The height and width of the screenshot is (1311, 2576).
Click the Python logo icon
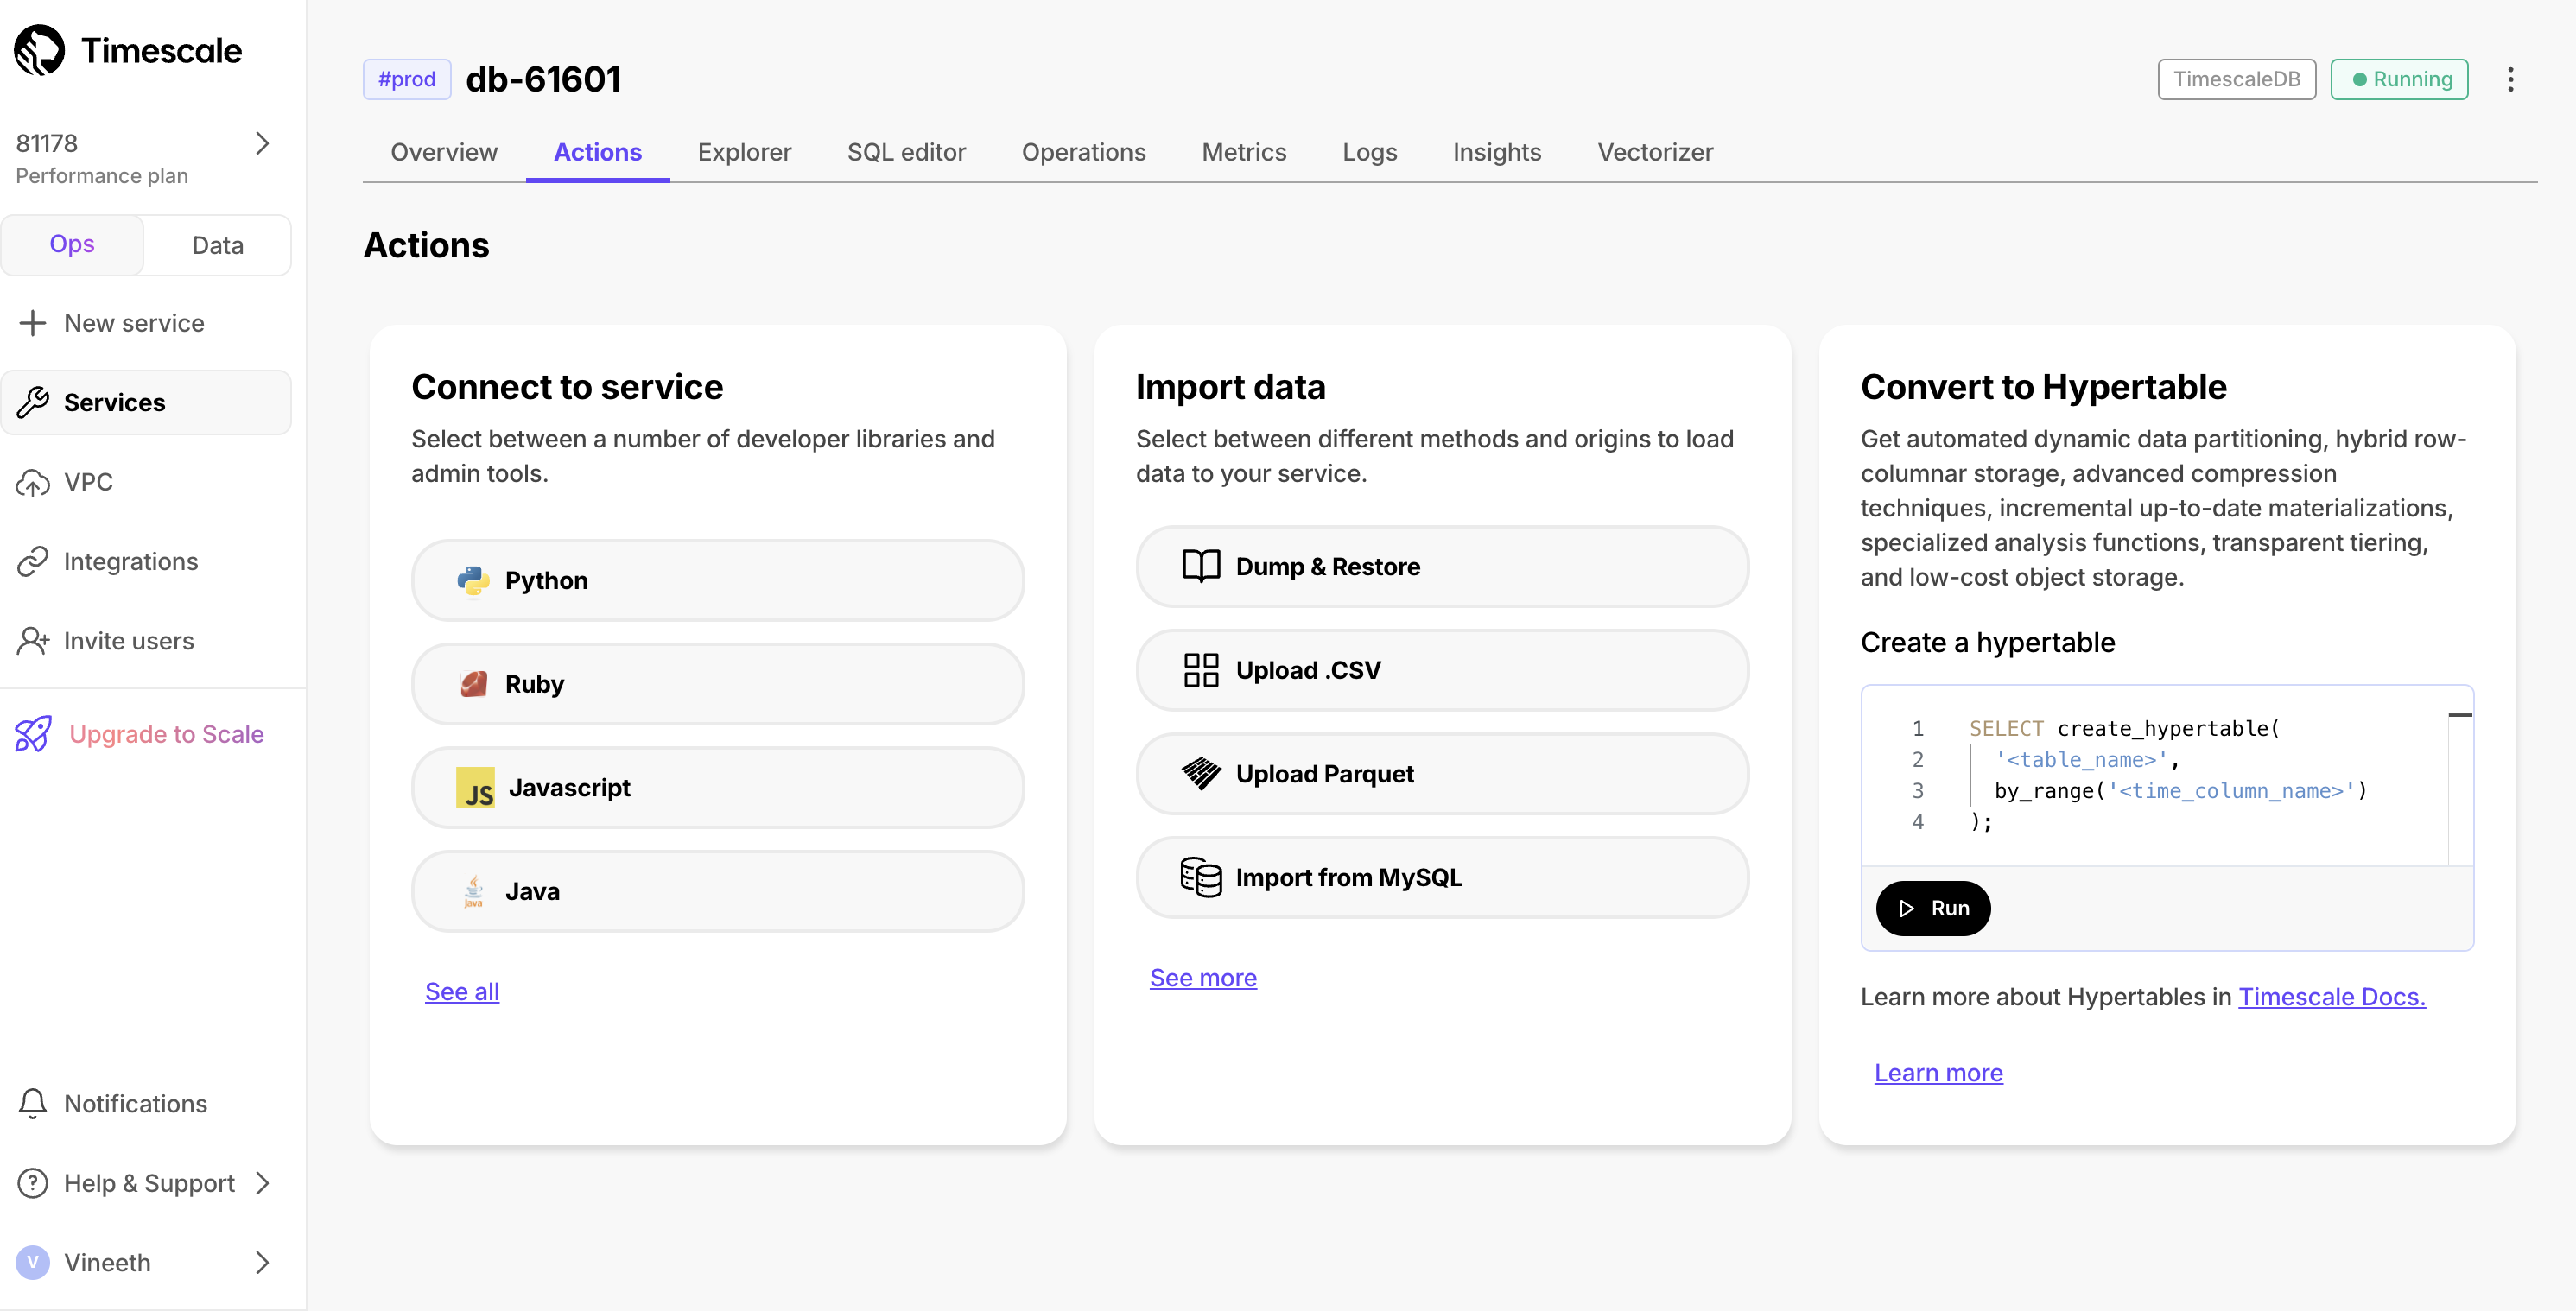point(473,580)
